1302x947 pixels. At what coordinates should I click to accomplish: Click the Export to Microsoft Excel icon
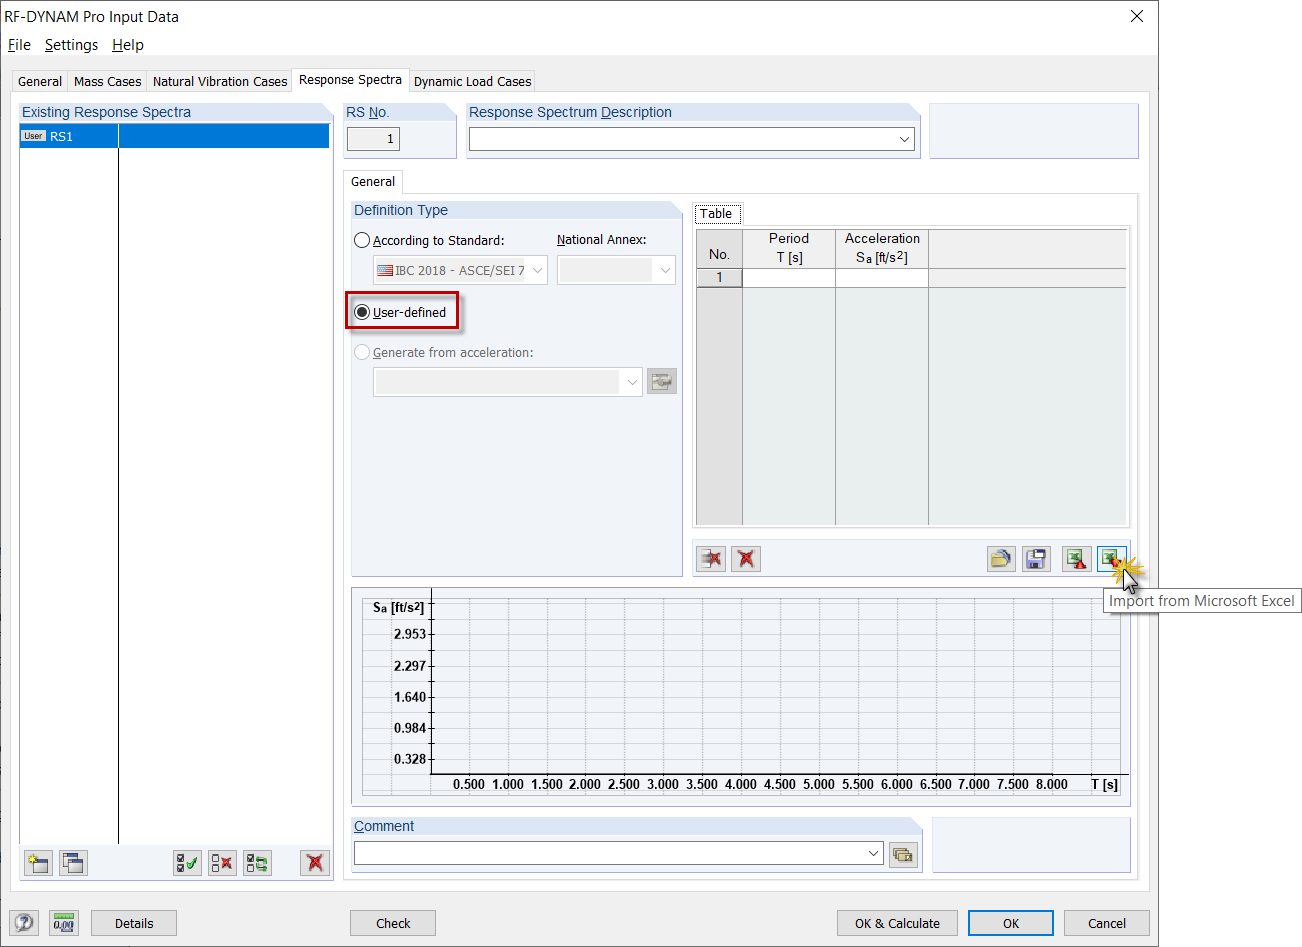pos(1076,558)
